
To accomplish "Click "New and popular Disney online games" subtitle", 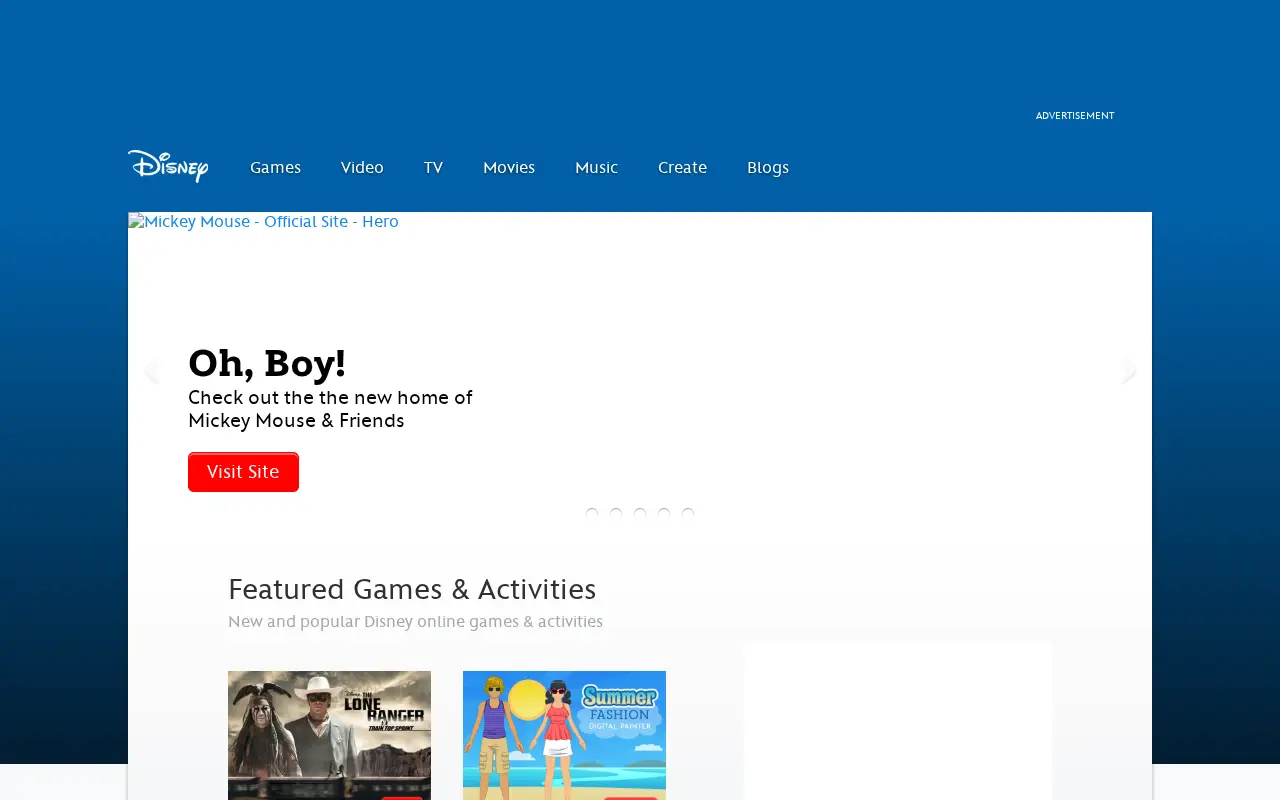I will pyautogui.click(x=415, y=622).
